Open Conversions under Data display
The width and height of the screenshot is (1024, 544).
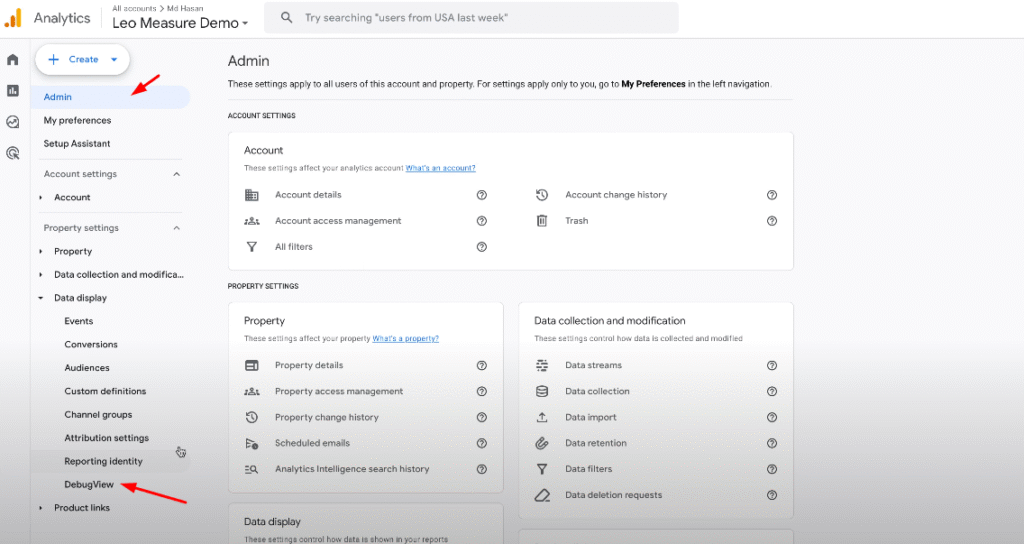pos(91,345)
